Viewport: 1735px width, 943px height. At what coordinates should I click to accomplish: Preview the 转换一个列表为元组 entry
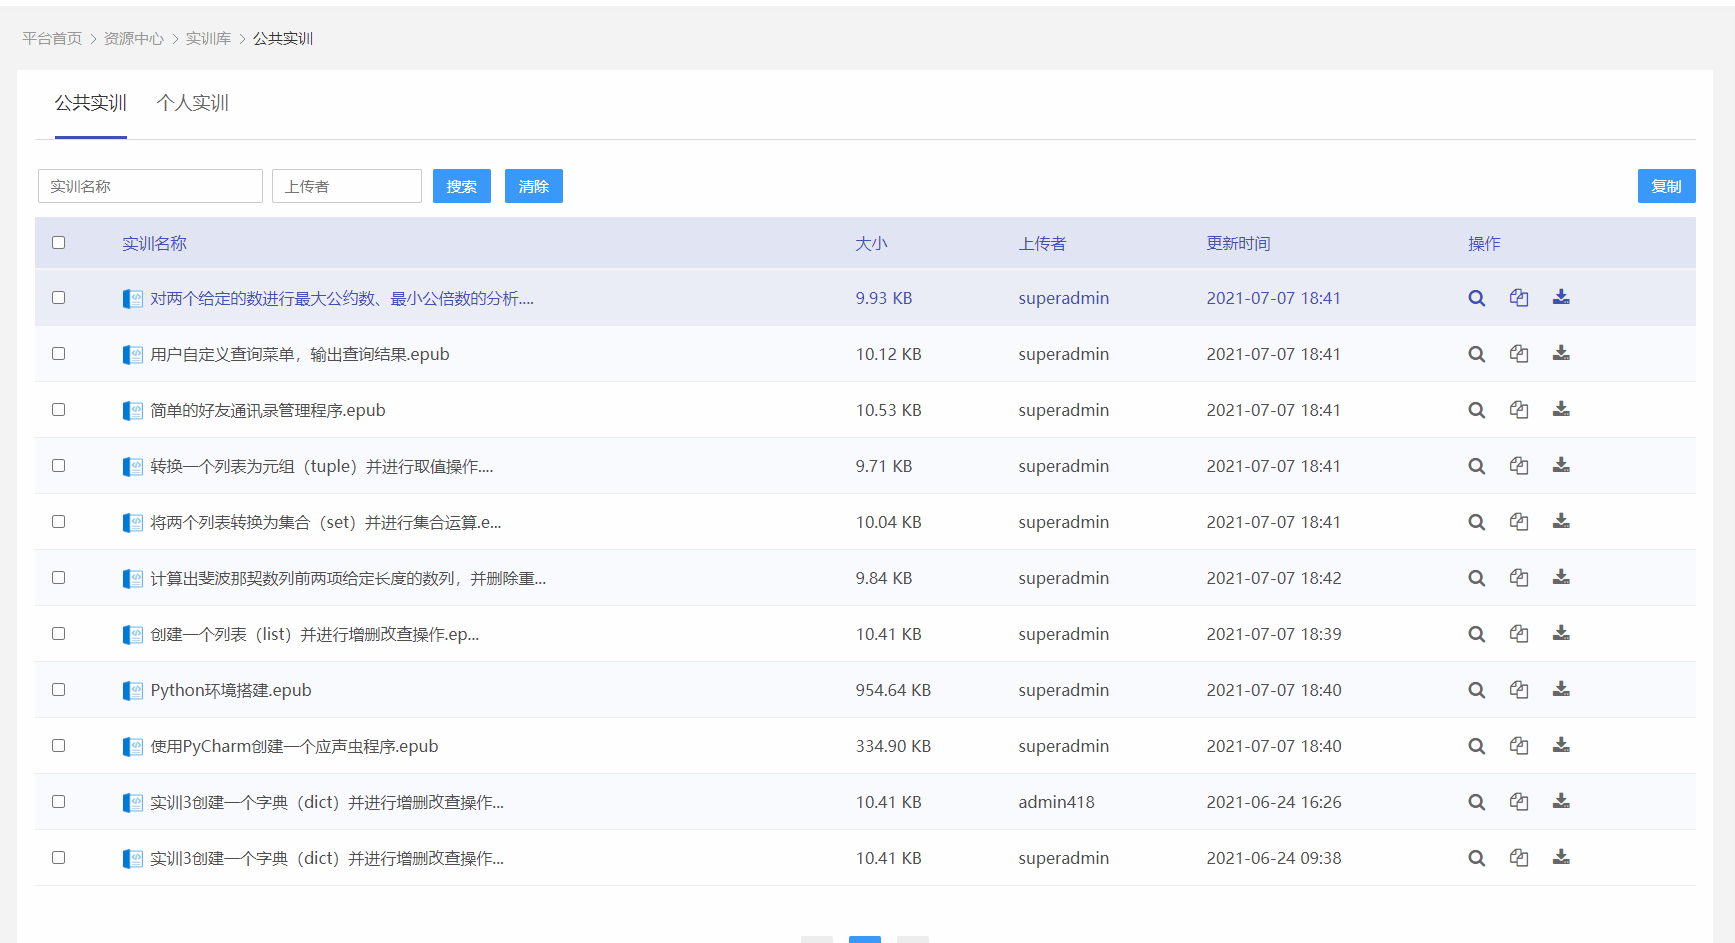pos(1476,466)
